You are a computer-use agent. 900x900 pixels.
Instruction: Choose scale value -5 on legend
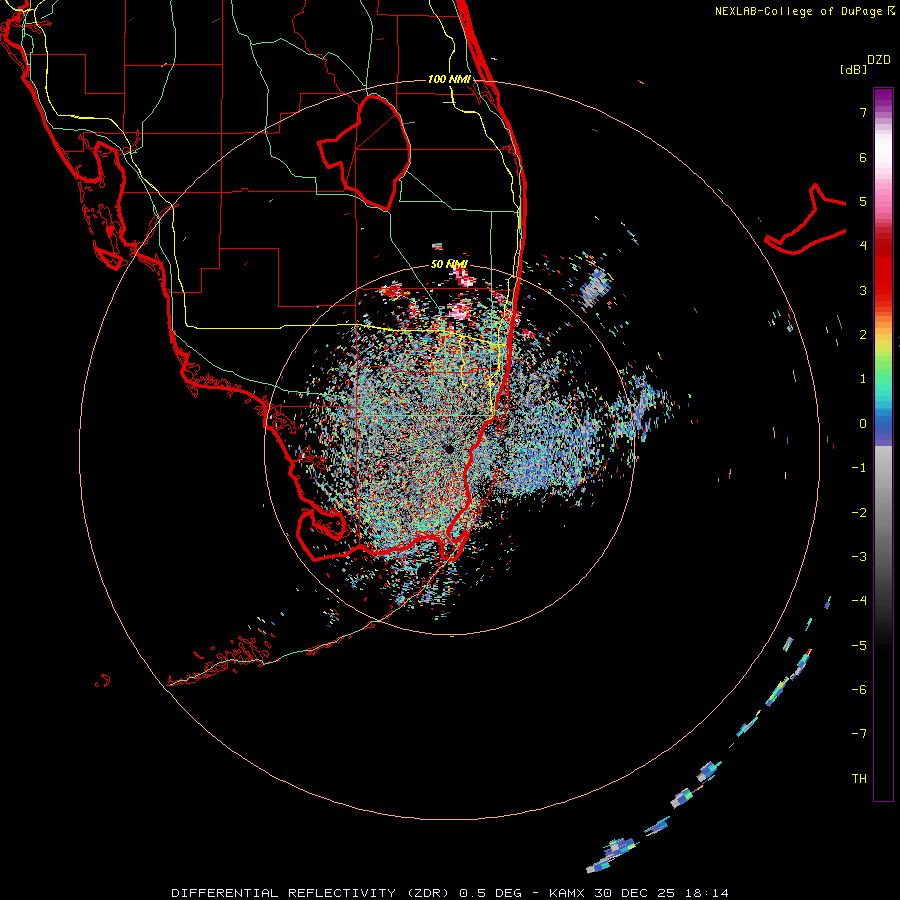point(859,646)
